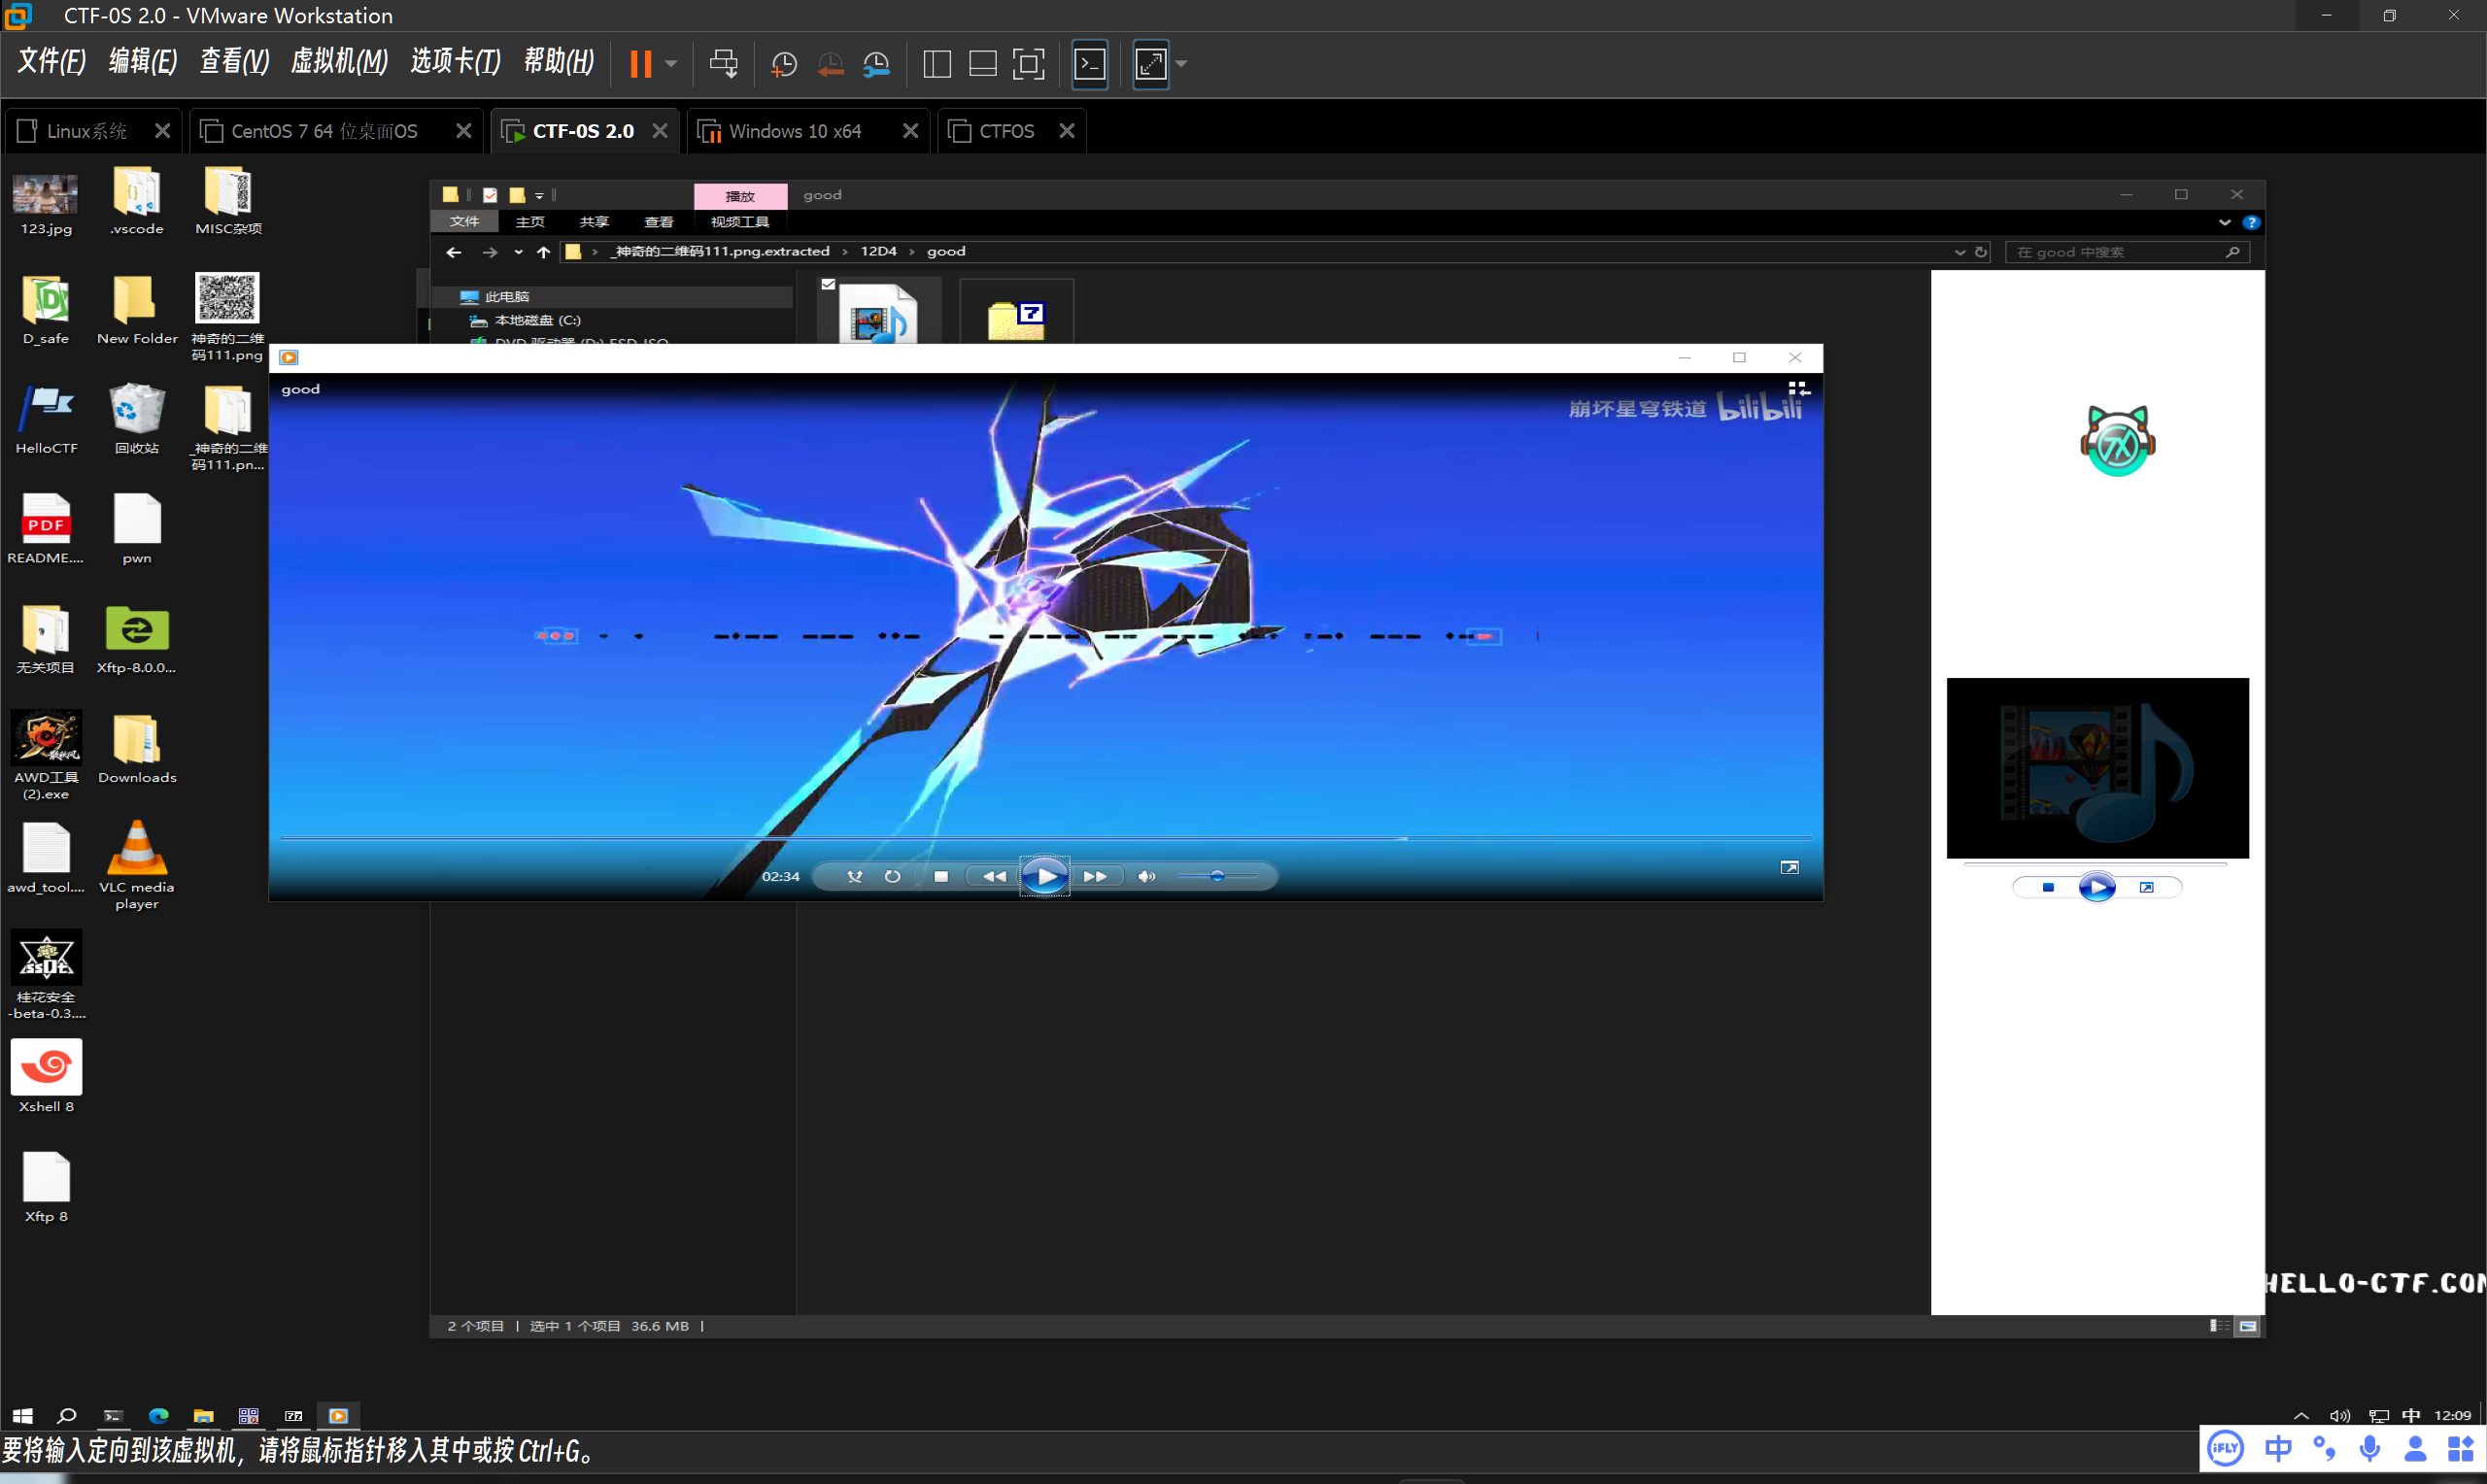Mute the media player volume
Viewport: 2487px width, 1484px height.
pos(1146,876)
